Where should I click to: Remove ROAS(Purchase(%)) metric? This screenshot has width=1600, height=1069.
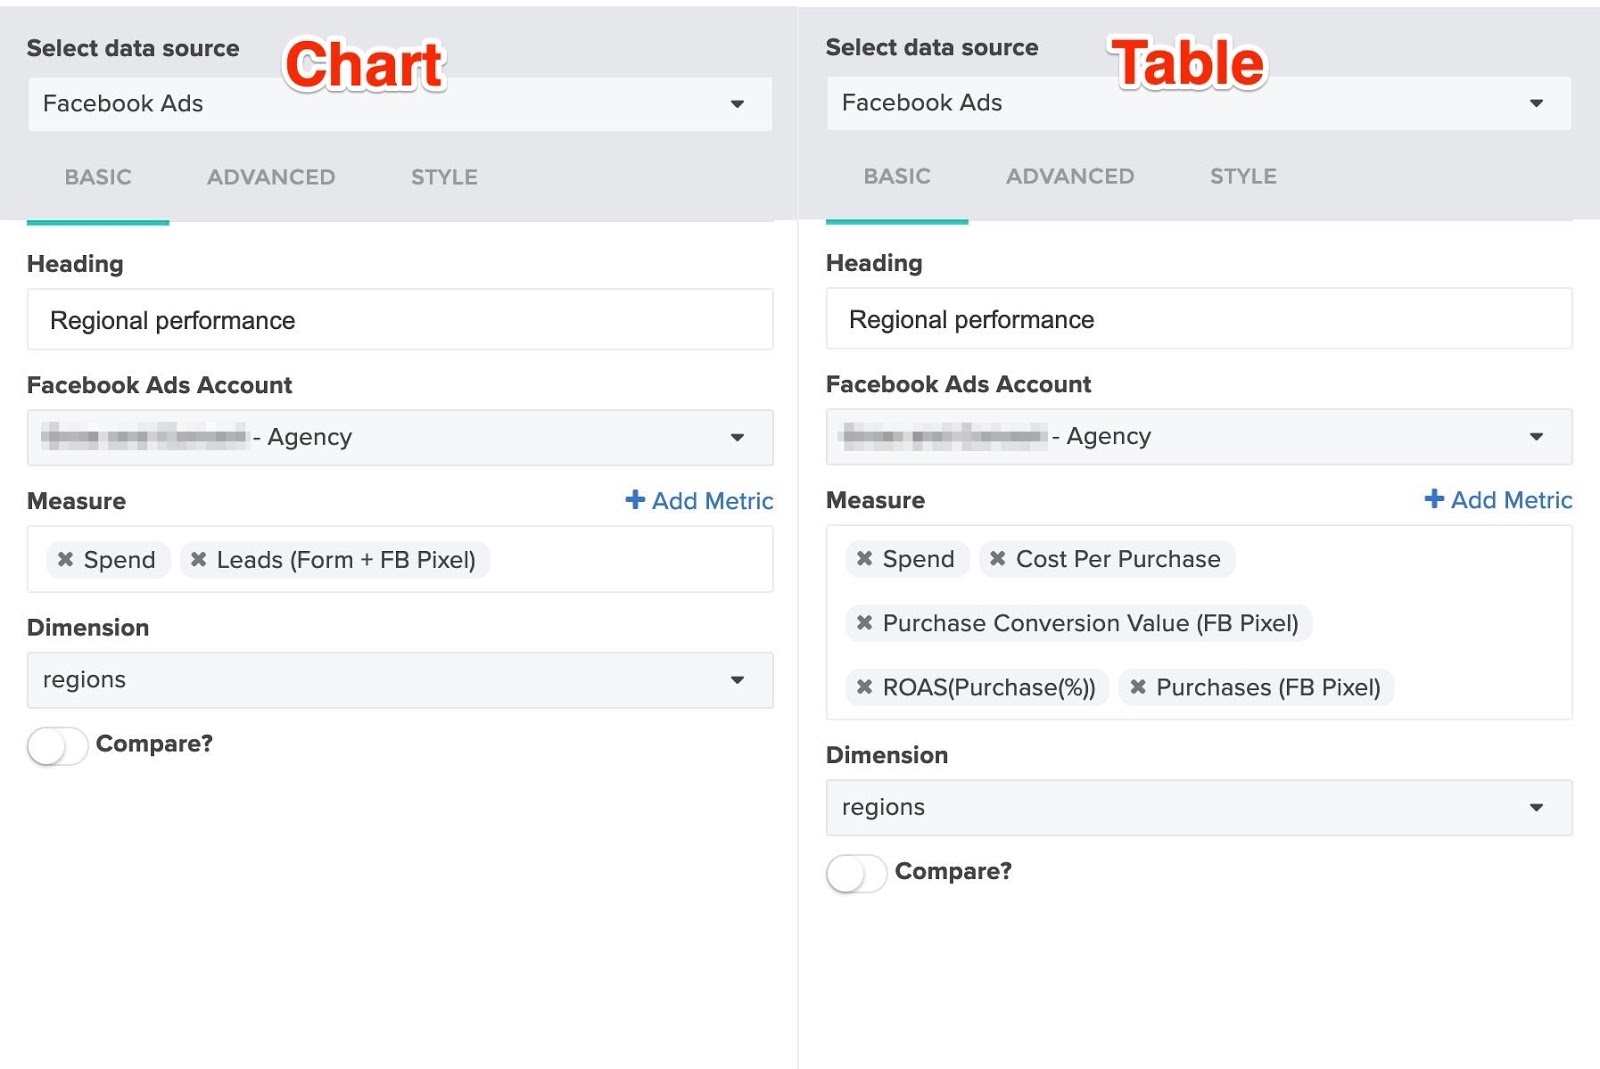[864, 686]
